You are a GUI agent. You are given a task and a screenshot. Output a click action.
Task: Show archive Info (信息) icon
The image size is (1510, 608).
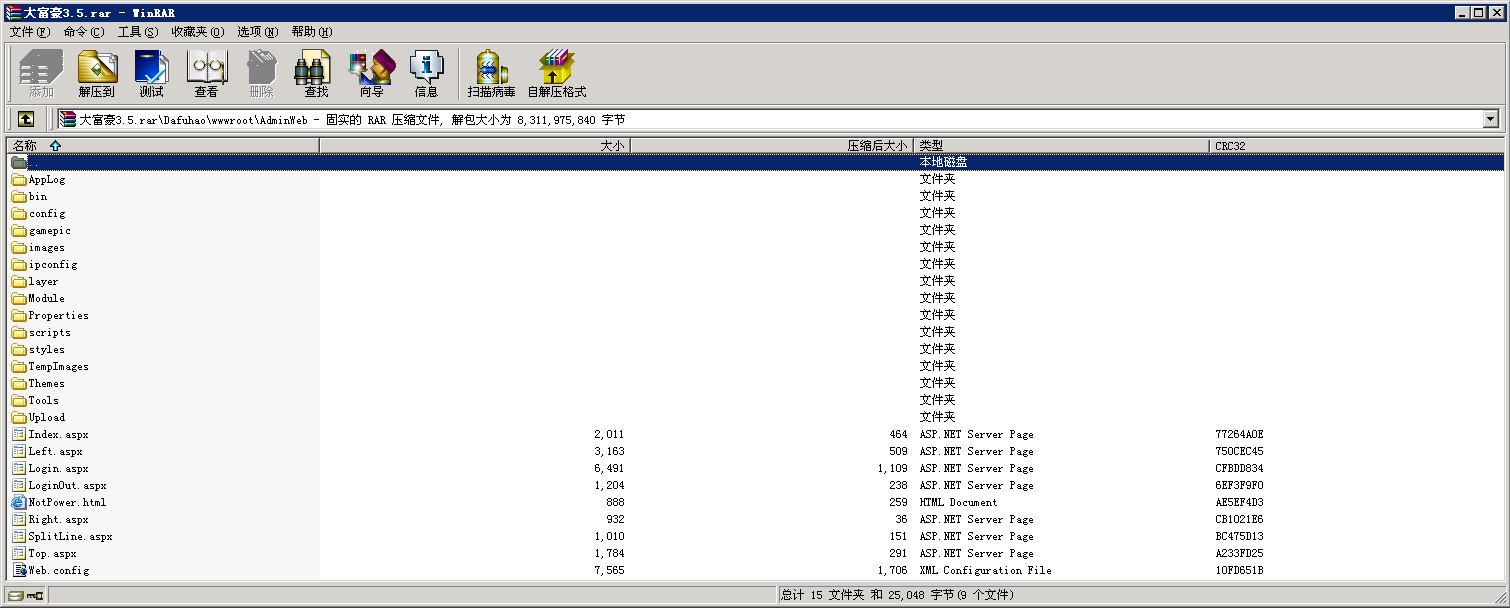426,73
